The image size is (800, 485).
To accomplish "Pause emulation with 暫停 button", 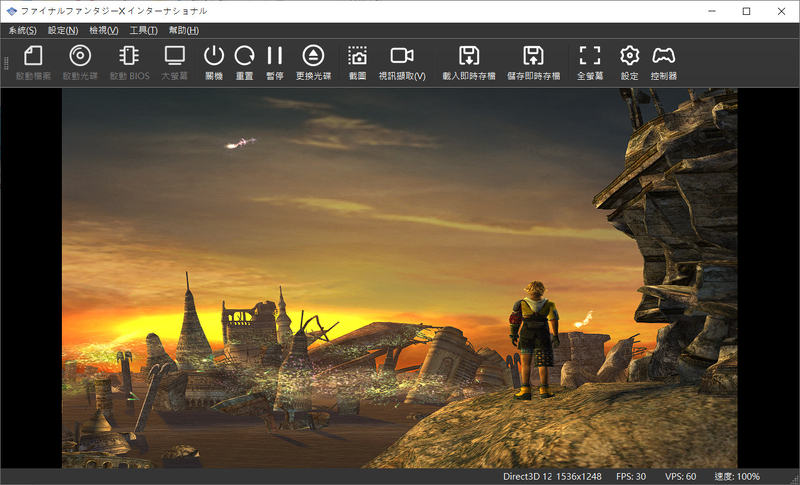I will pyautogui.click(x=274, y=62).
